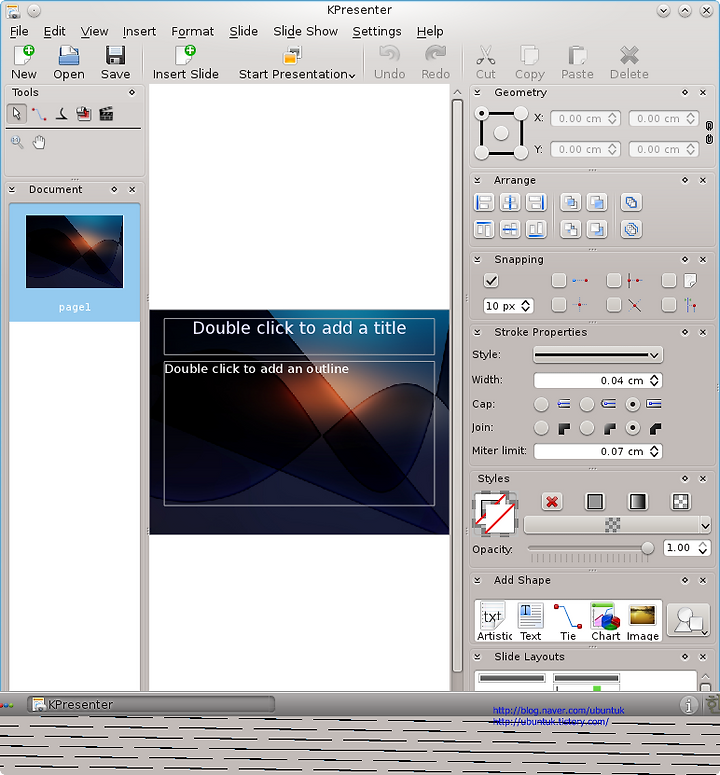720x775 pixels.
Task: Select the zoom magnifier tool
Action: (17, 142)
